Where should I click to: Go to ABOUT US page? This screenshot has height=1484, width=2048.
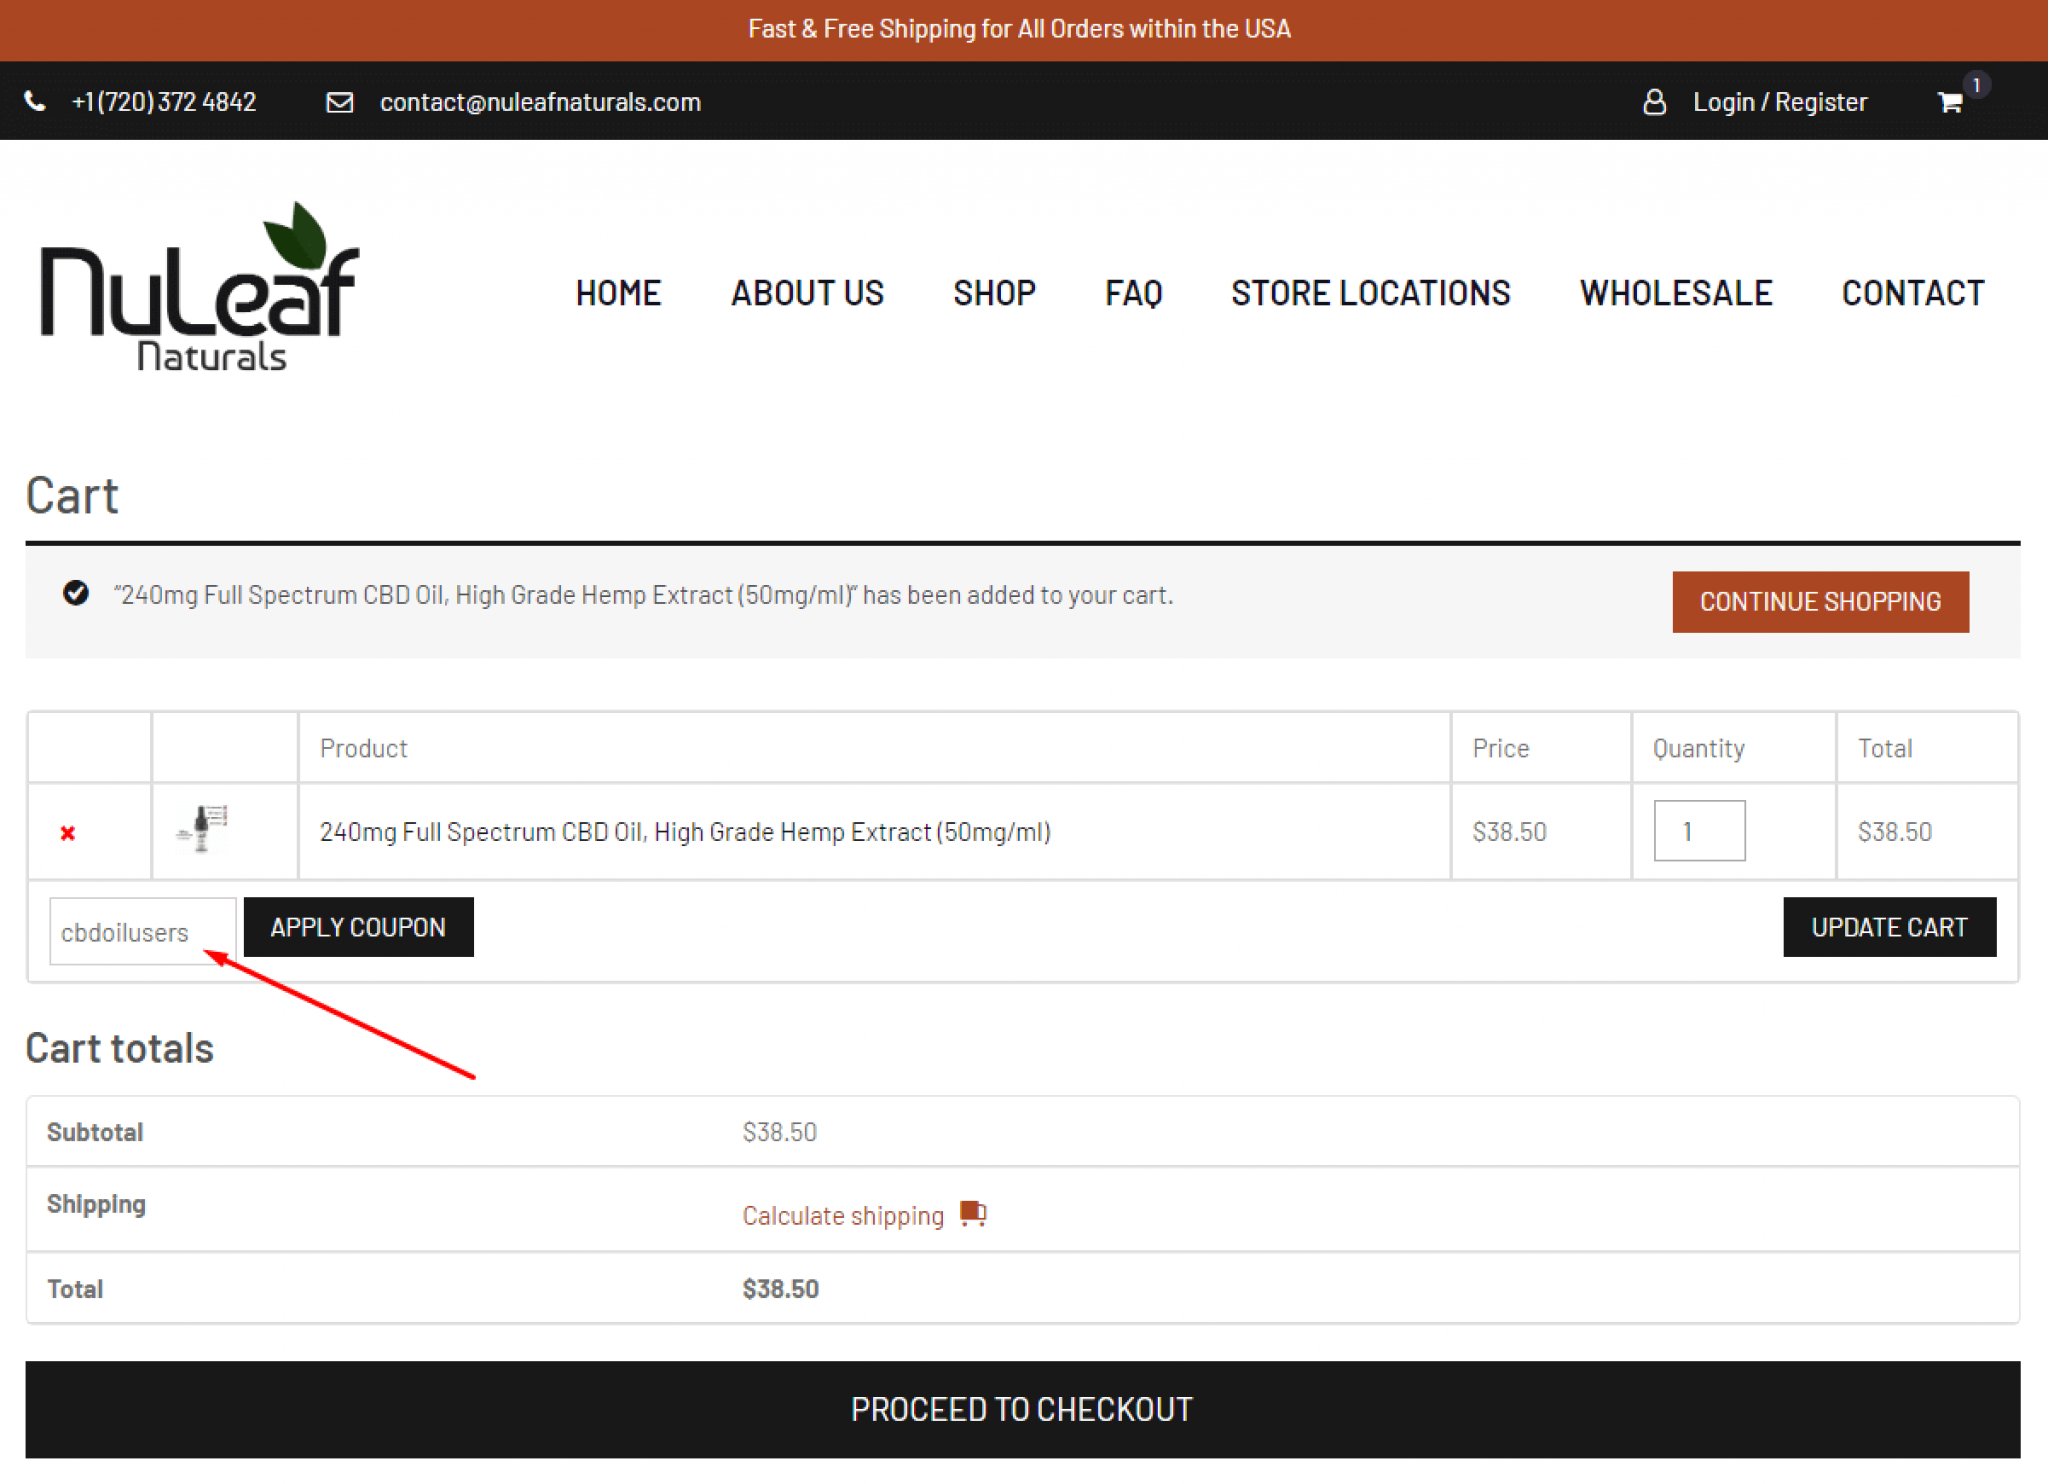pos(807,293)
